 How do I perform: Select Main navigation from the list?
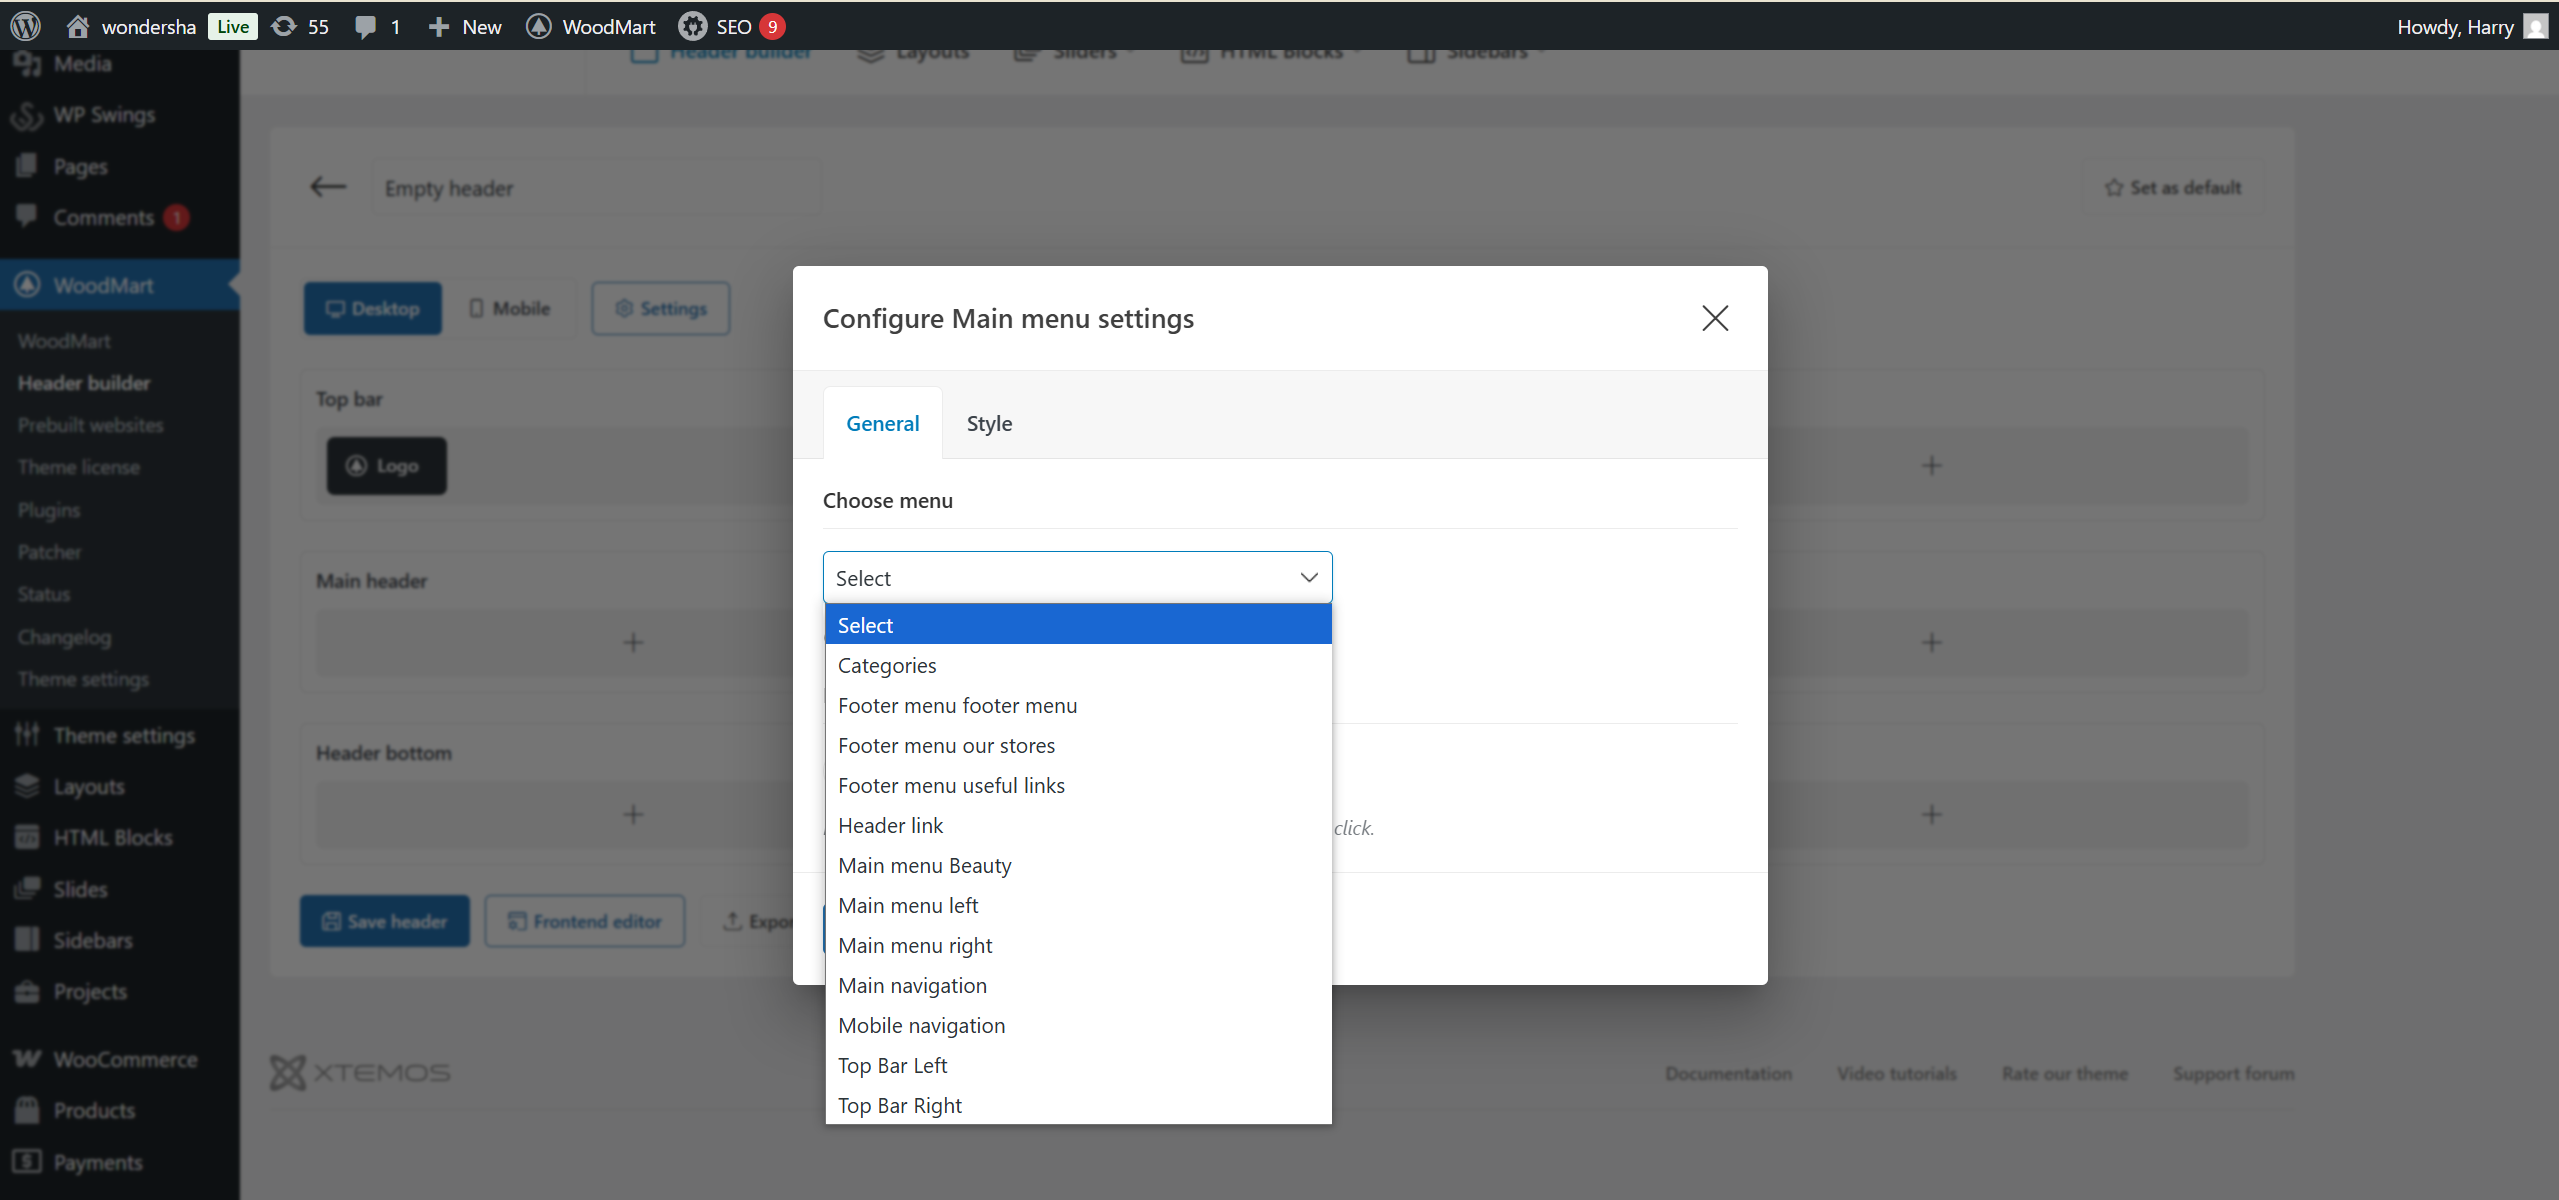click(912, 985)
